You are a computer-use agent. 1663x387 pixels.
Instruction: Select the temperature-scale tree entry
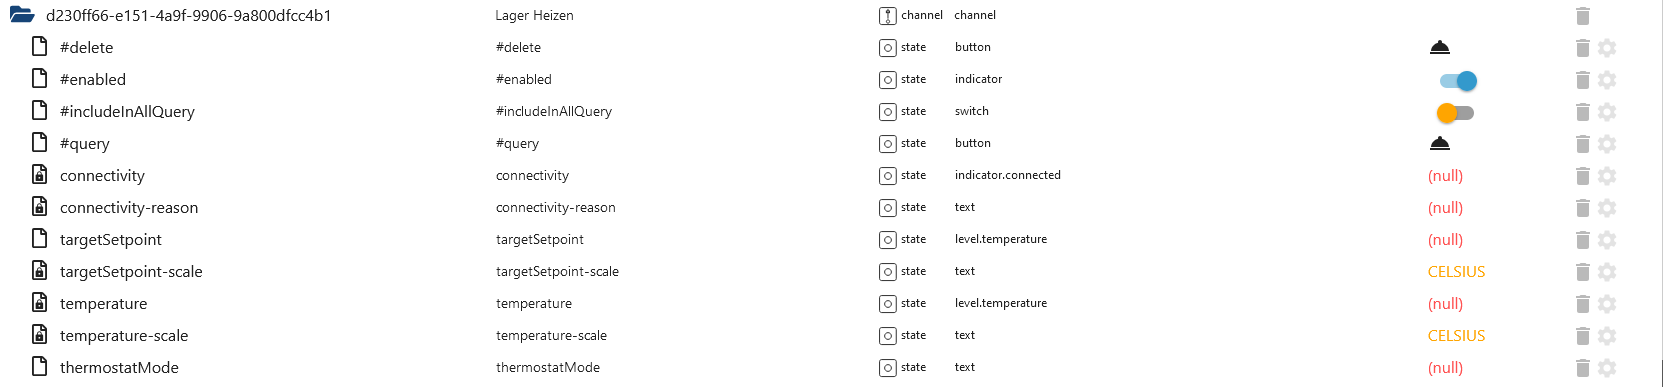pos(124,335)
